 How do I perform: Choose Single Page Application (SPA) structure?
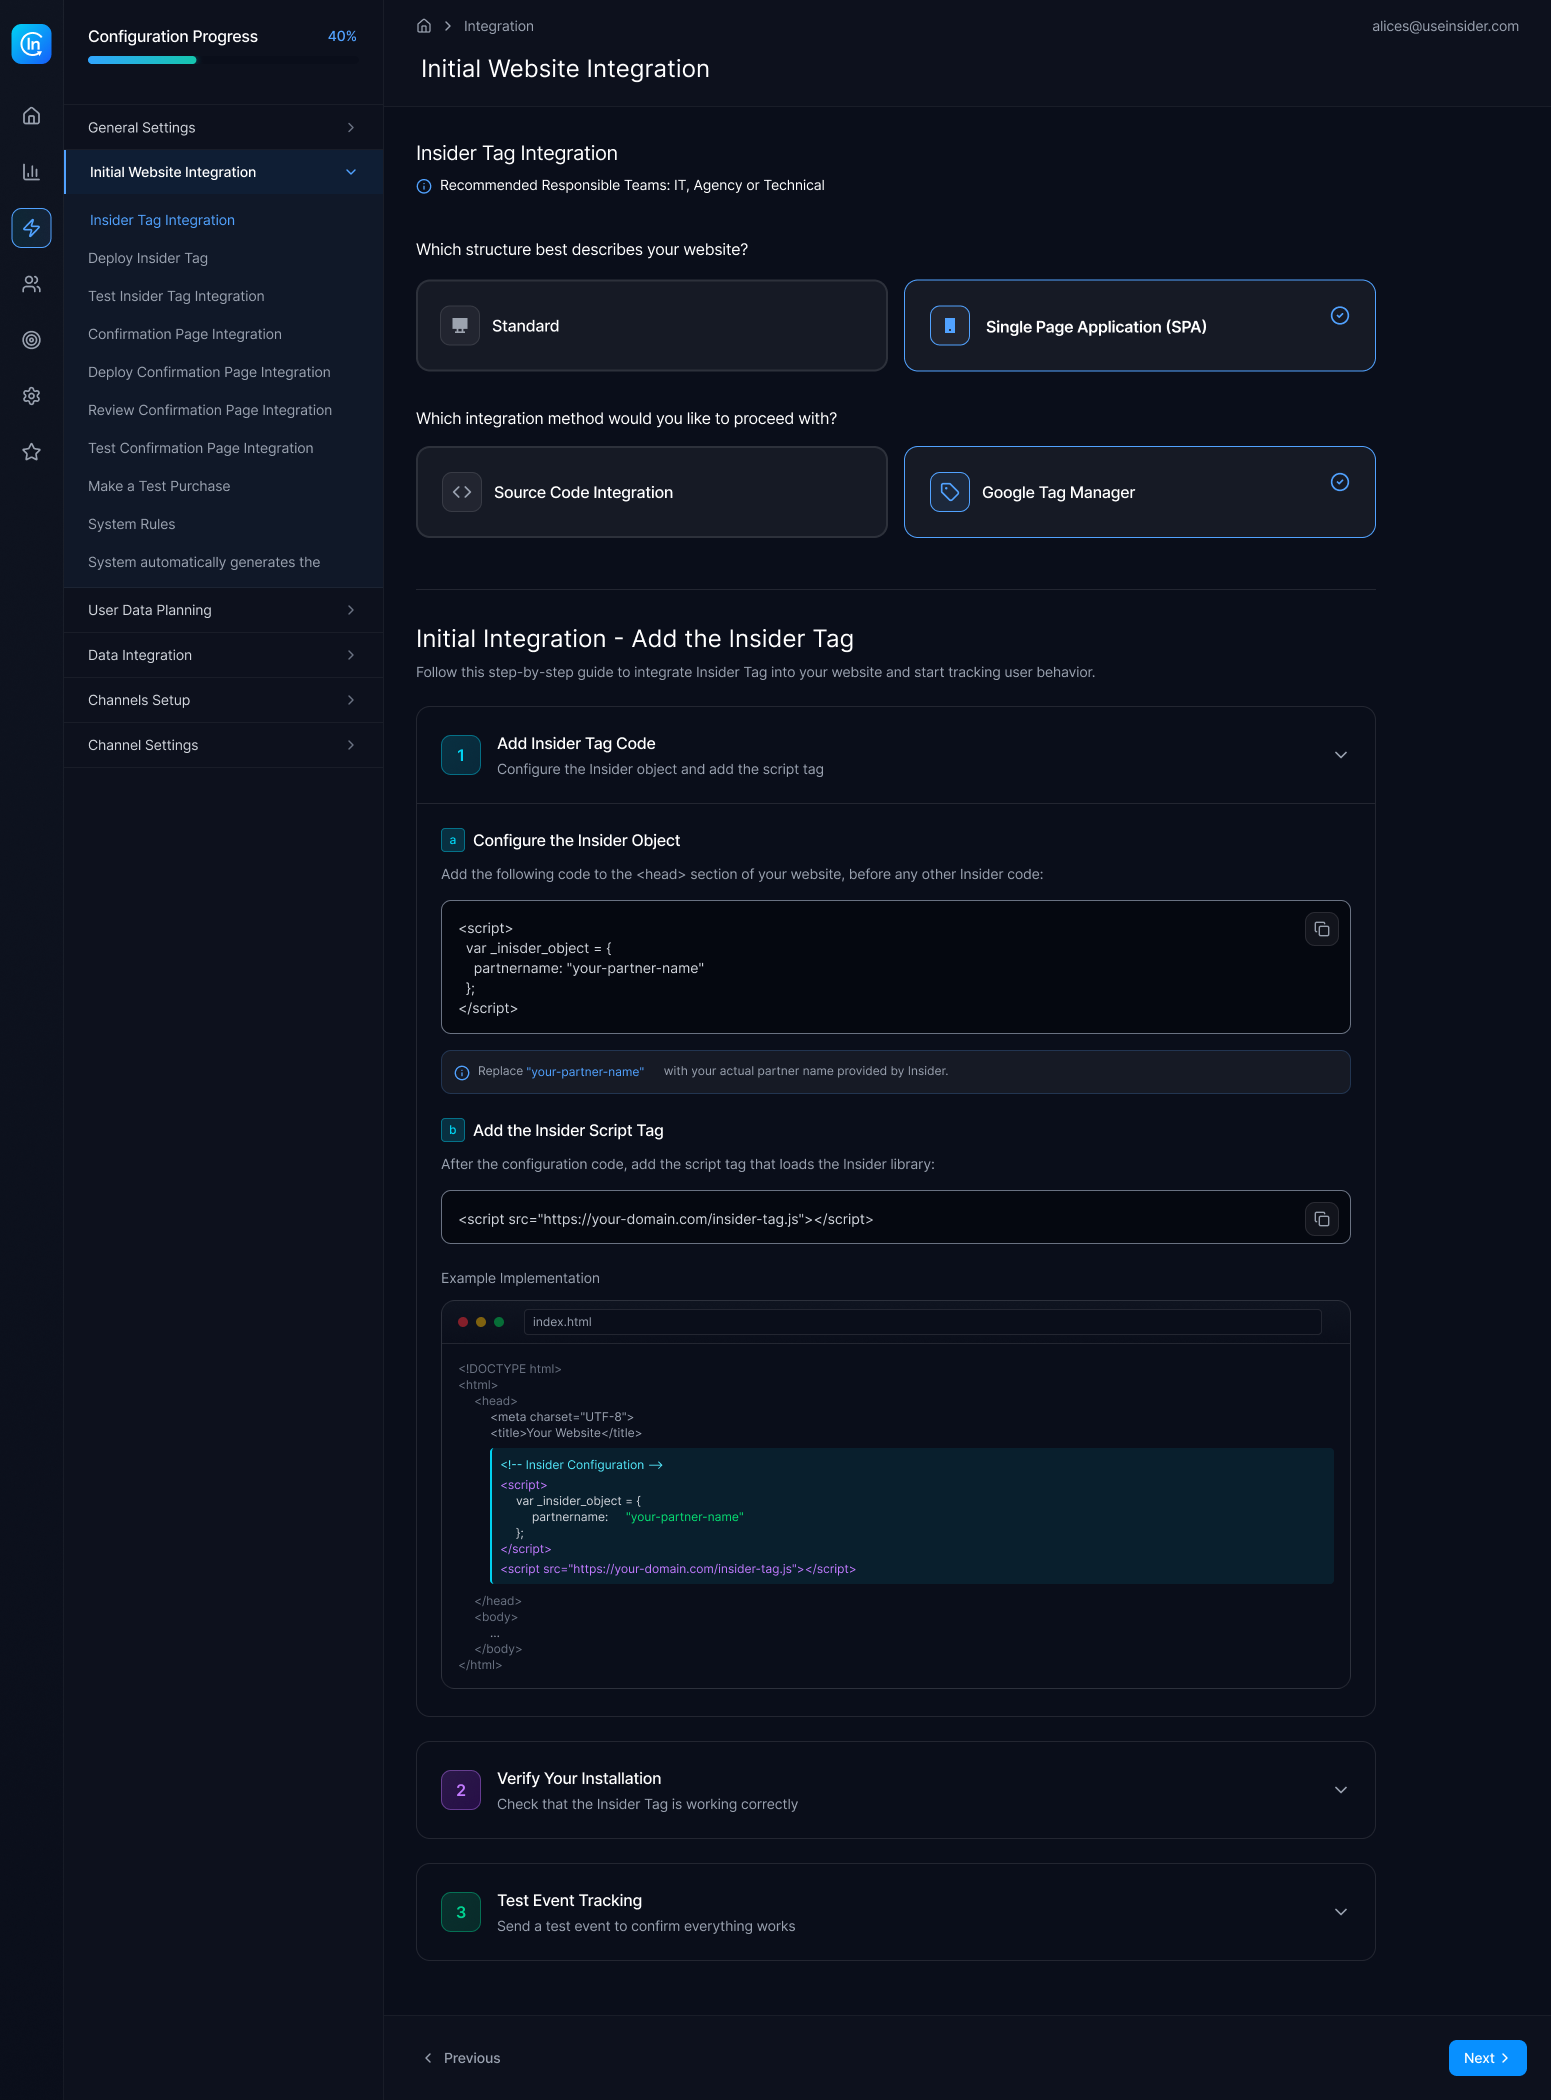point(1140,326)
